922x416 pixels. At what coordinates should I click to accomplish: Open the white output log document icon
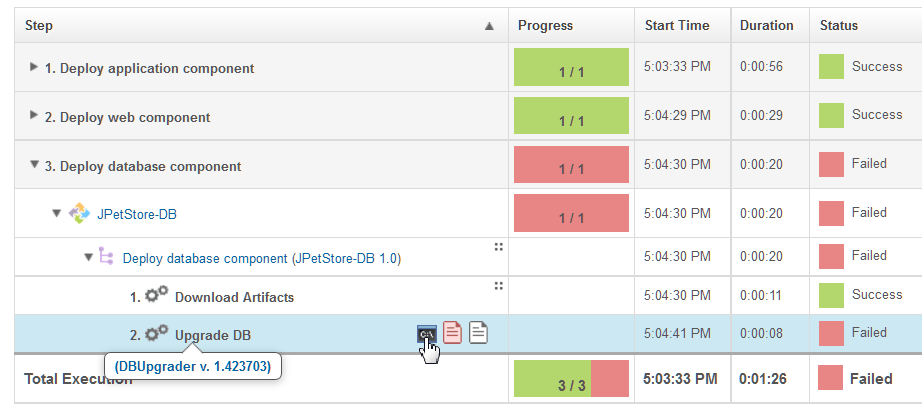(479, 333)
